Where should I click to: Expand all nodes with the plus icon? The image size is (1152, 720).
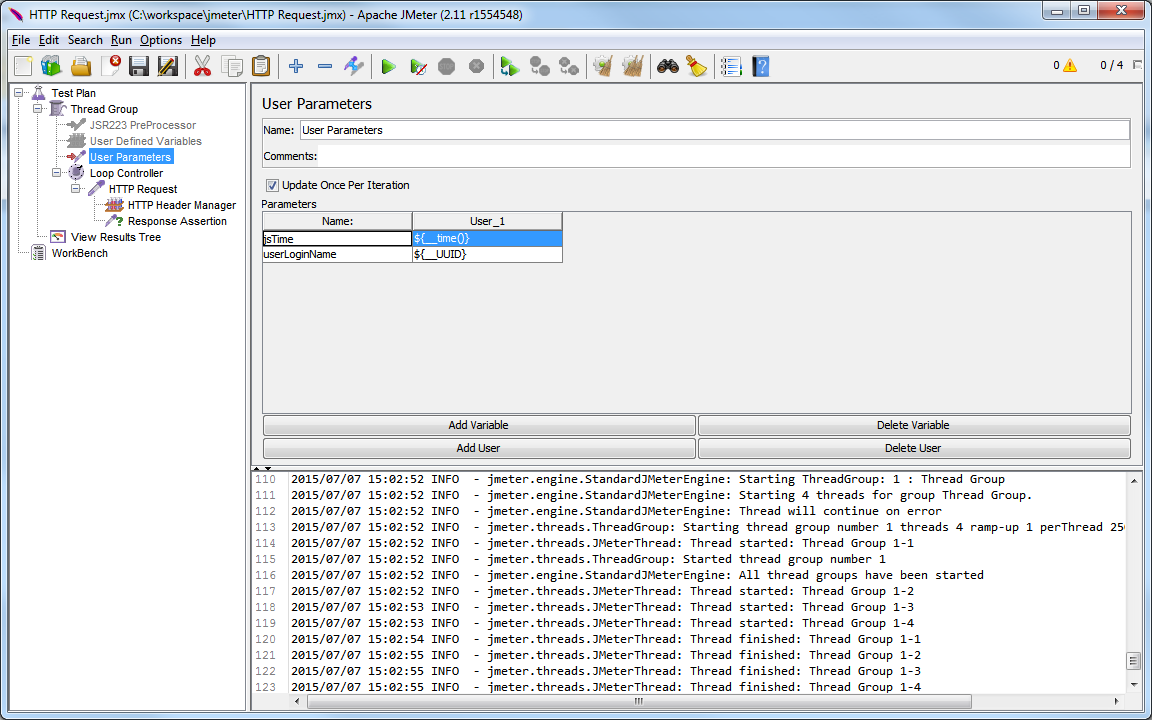tap(296, 66)
